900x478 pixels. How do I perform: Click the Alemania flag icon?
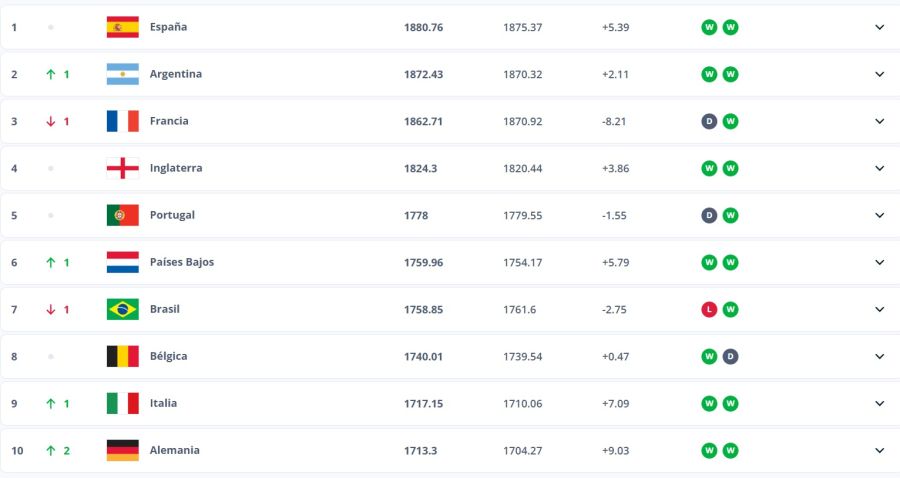coord(122,450)
